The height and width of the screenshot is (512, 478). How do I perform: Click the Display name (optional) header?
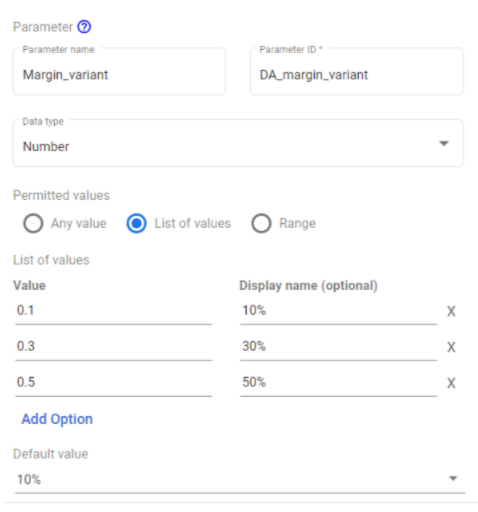point(308,286)
